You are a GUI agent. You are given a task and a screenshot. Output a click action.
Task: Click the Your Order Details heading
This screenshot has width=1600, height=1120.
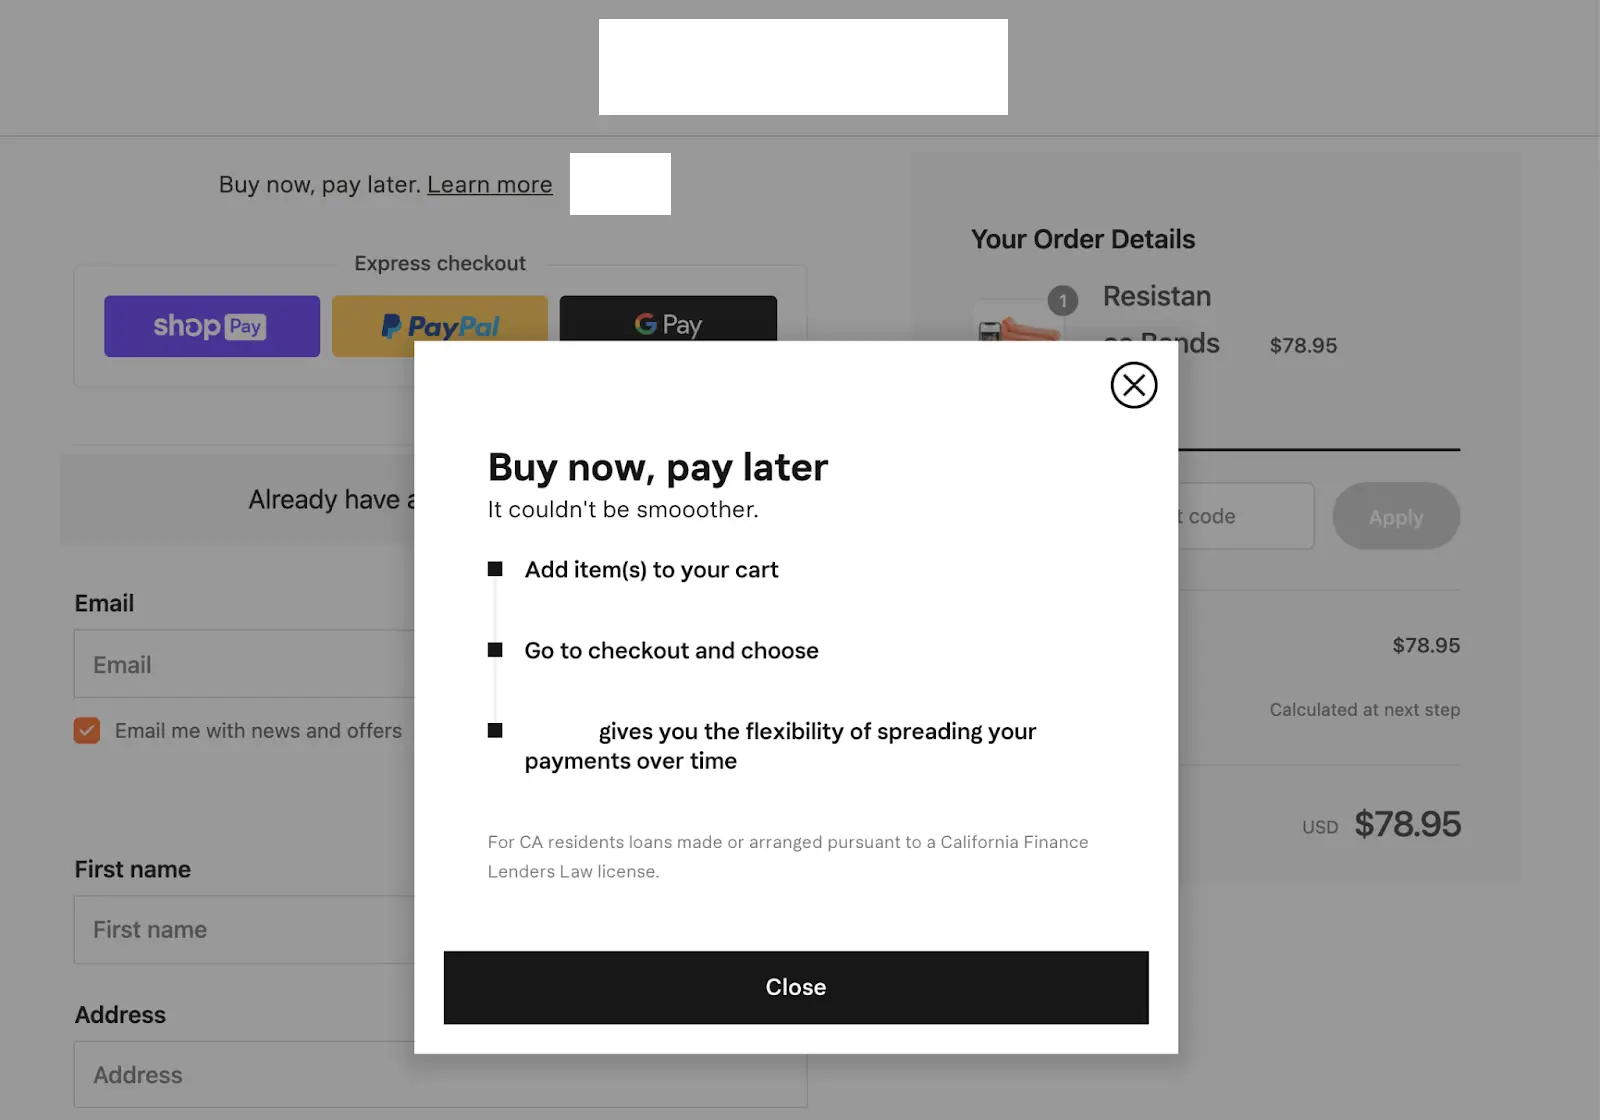(x=1083, y=239)
